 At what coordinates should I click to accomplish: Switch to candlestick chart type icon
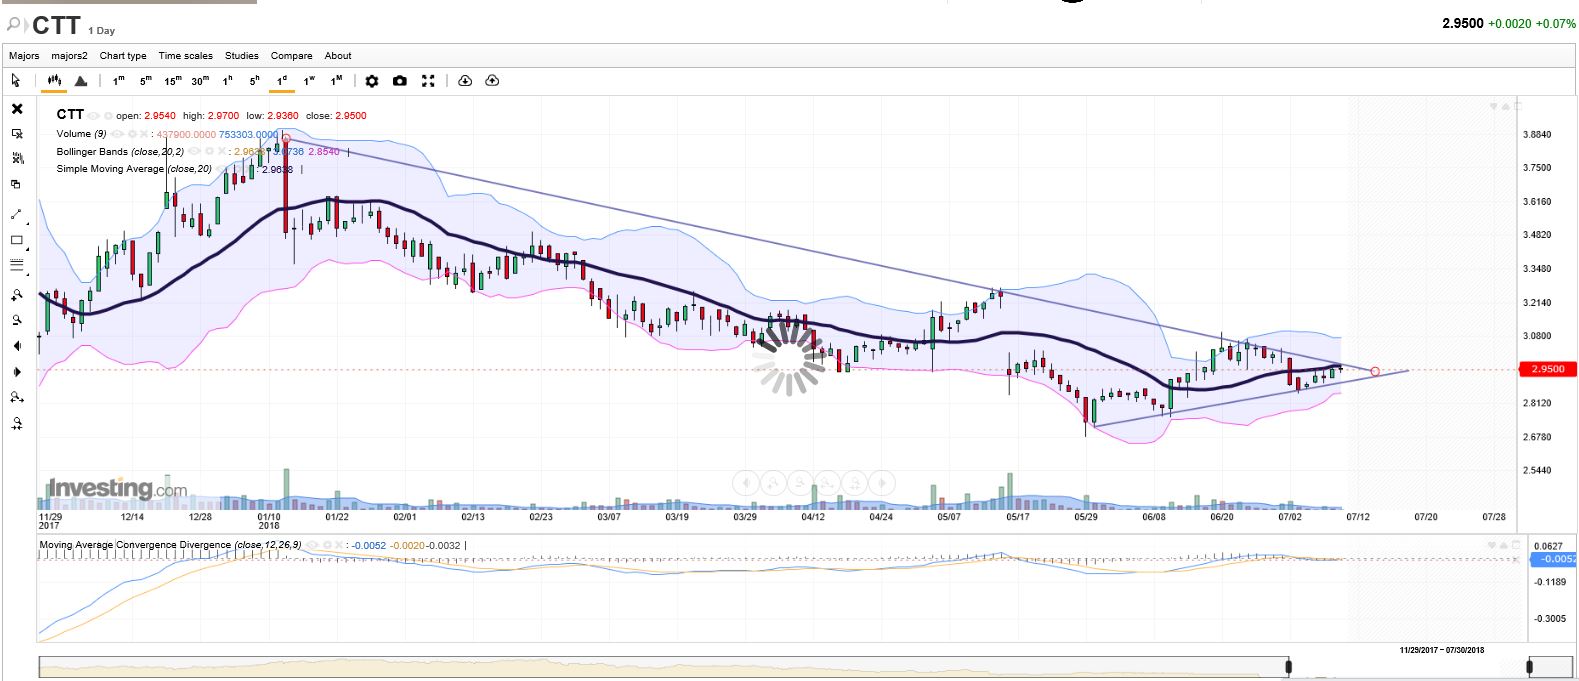tap(54, 80)
